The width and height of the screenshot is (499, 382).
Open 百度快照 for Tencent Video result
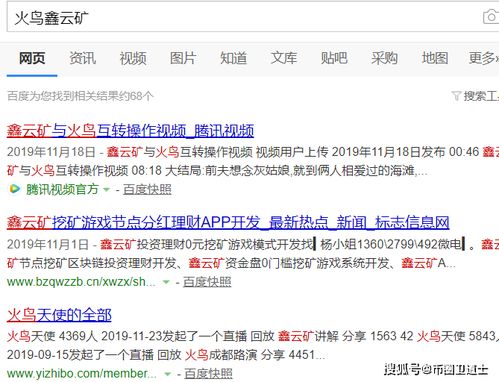pos(147,189)
